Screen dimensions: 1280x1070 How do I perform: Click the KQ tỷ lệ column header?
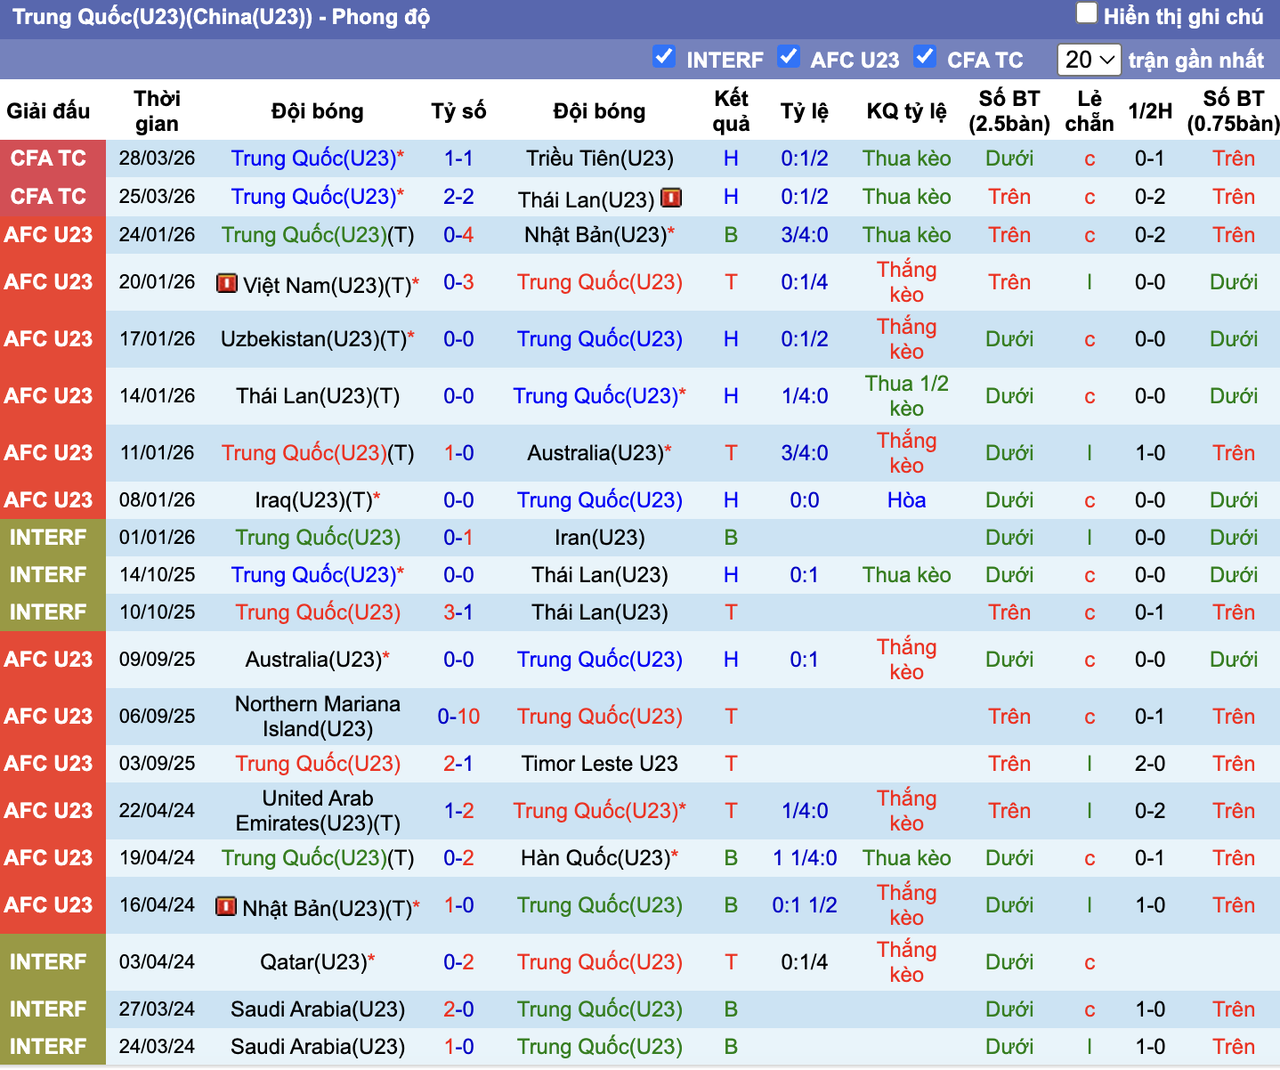tap(907, 111)
